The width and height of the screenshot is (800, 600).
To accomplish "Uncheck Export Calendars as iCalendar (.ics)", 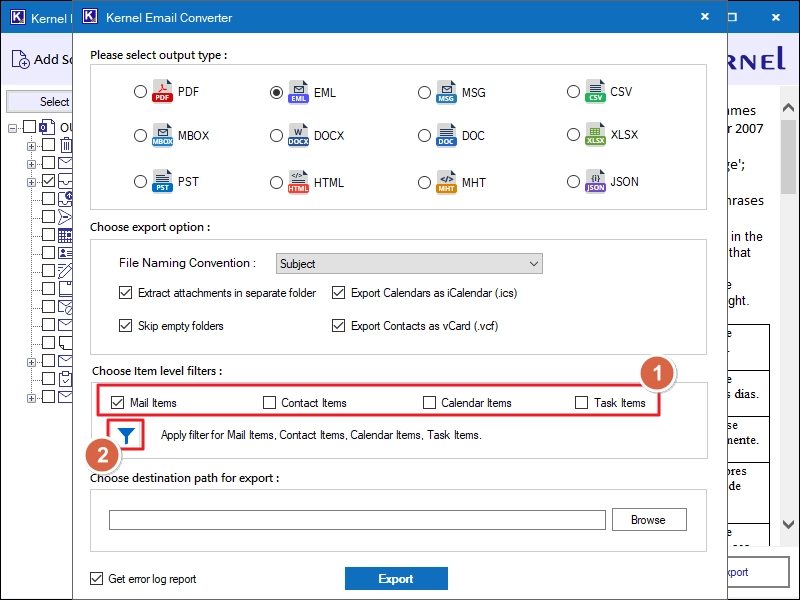I will click(338, 293).
